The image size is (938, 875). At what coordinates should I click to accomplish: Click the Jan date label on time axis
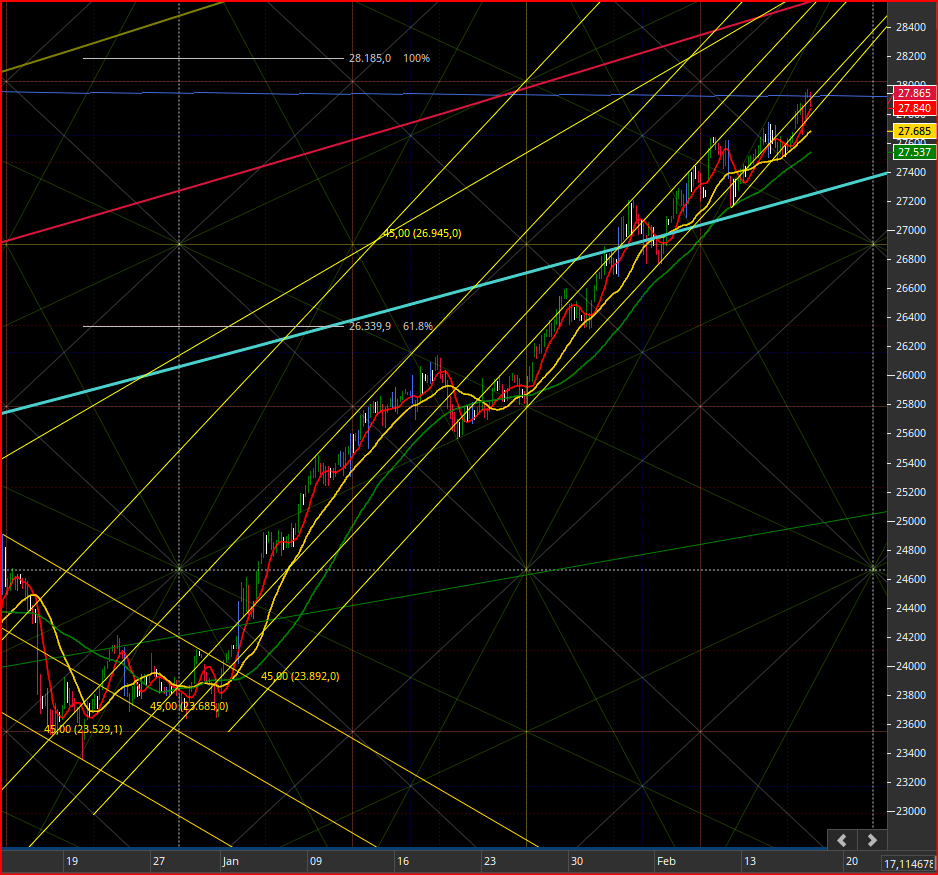(230, 861)
